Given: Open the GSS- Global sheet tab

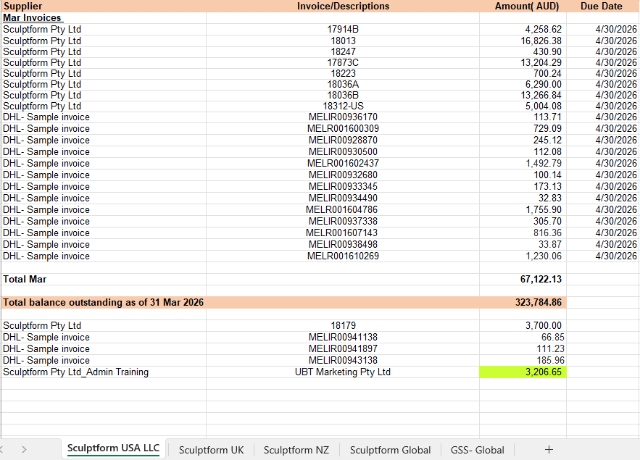Looking at the screenshot, I should click(x=477, y=450).
